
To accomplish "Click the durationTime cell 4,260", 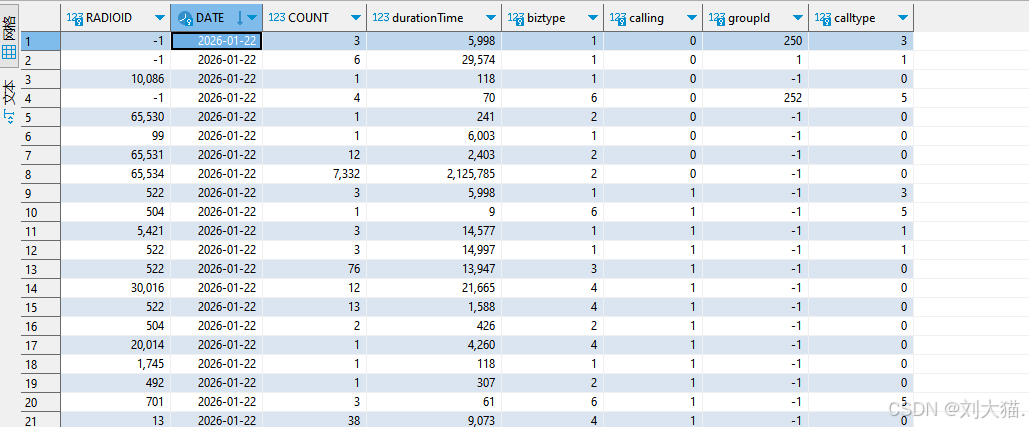I will point(434,345).
